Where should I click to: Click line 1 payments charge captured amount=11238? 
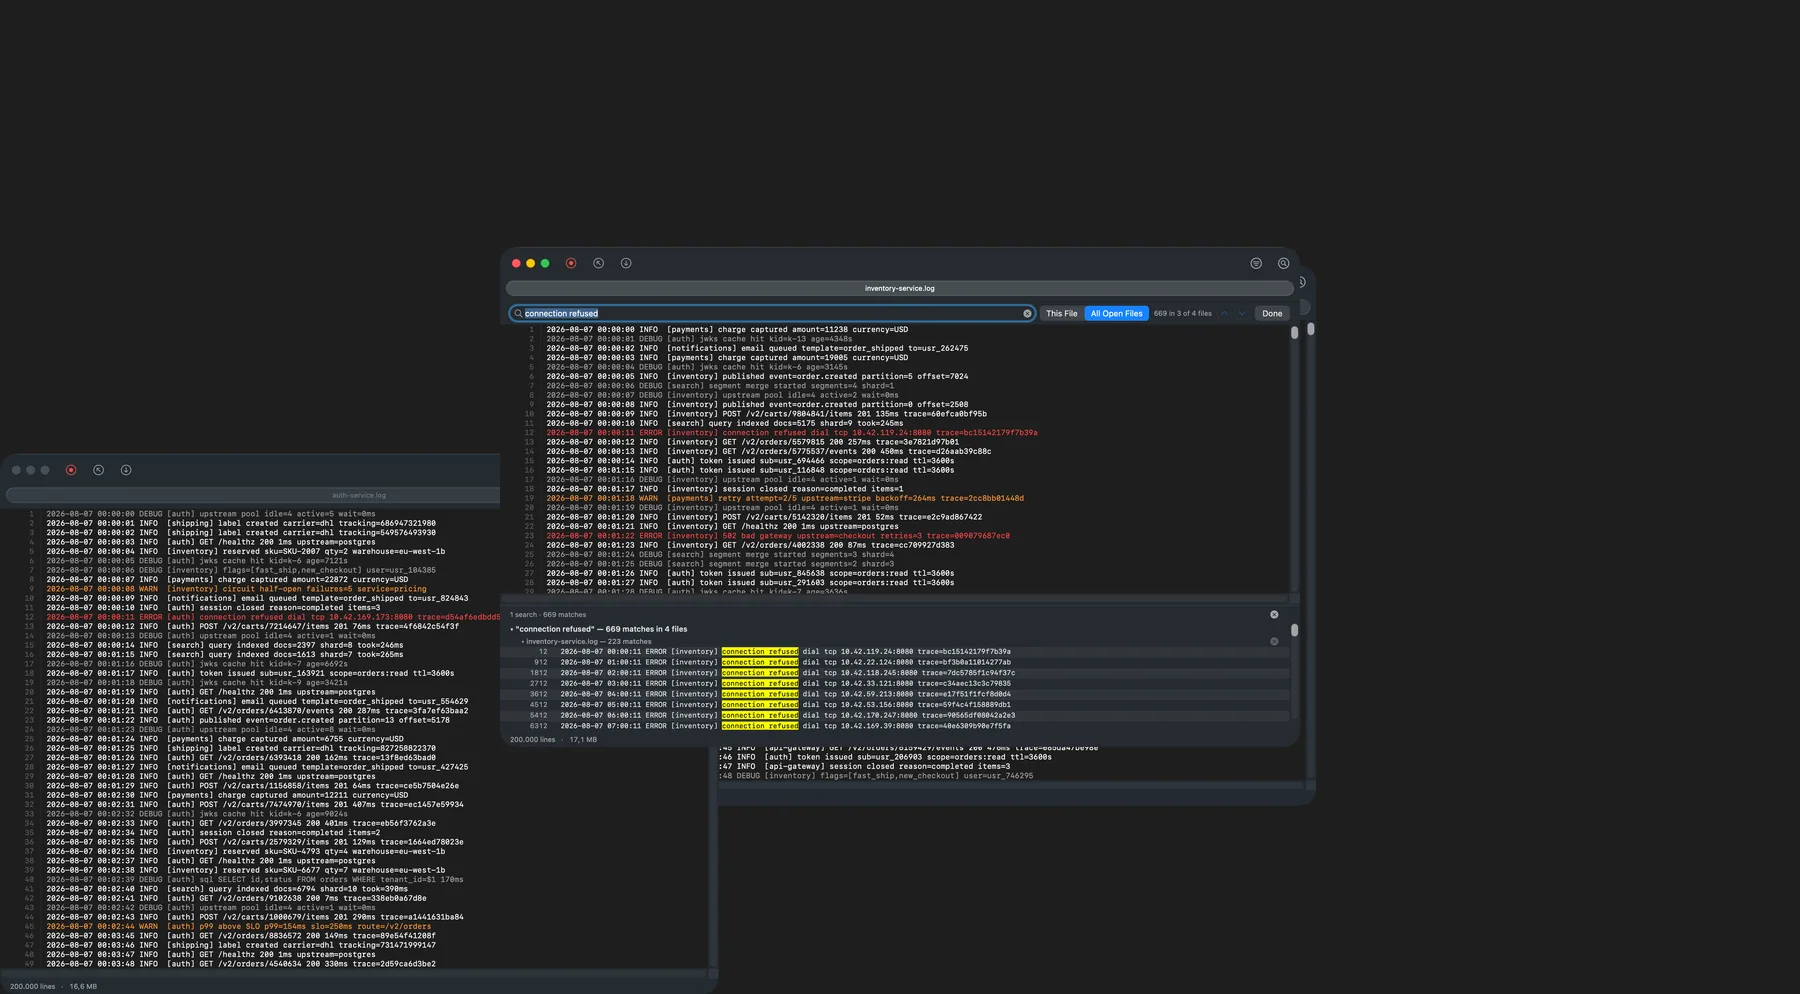[x=727, y=329]
